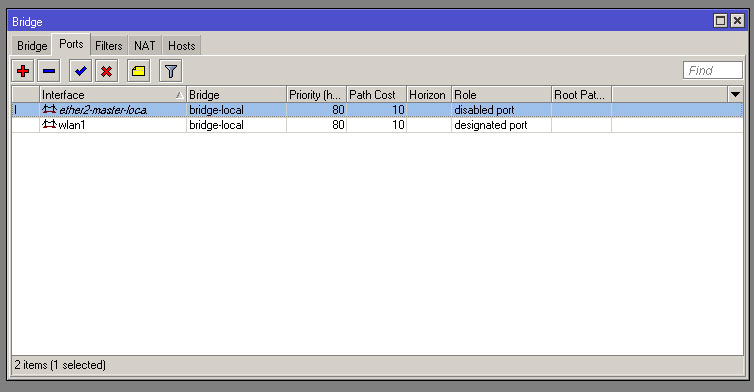Click priority value 80 in wlan1 row
The height and width of the screenshot is (392, 754).
pos(338,125)
